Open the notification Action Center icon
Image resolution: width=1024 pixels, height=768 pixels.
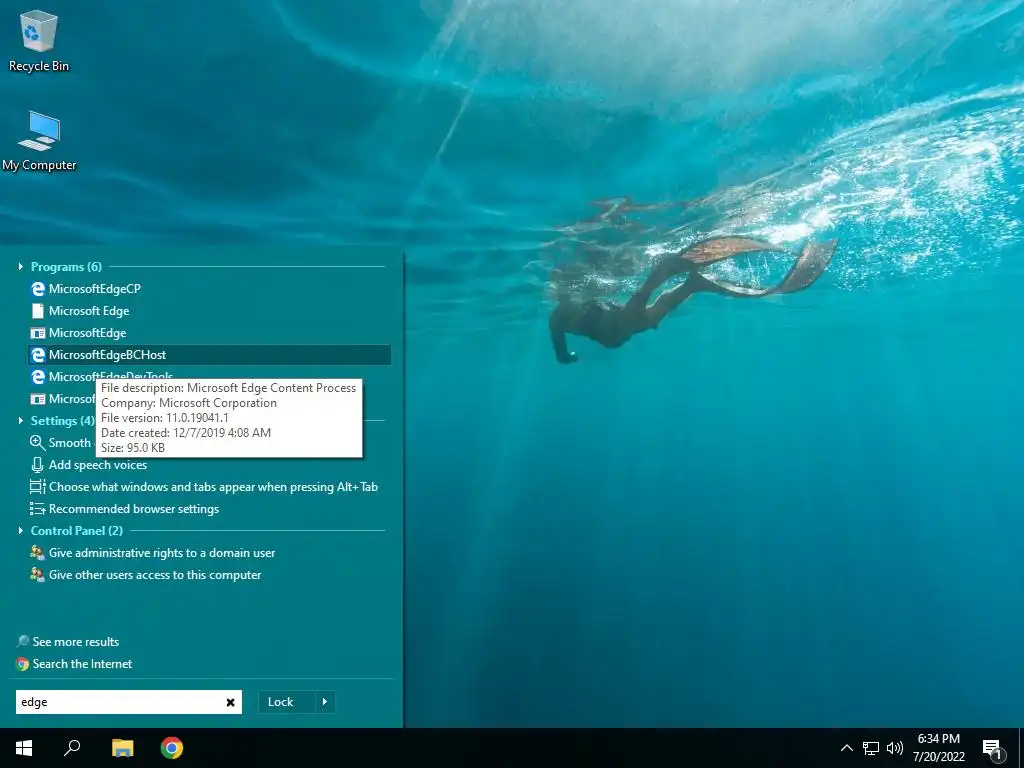[x=993, y=749]
